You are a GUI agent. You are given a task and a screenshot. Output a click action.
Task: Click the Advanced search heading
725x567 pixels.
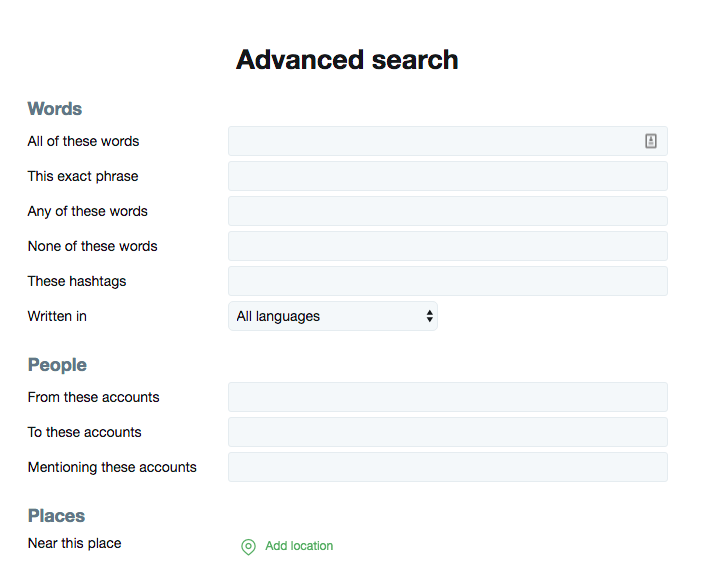[347, 60]
